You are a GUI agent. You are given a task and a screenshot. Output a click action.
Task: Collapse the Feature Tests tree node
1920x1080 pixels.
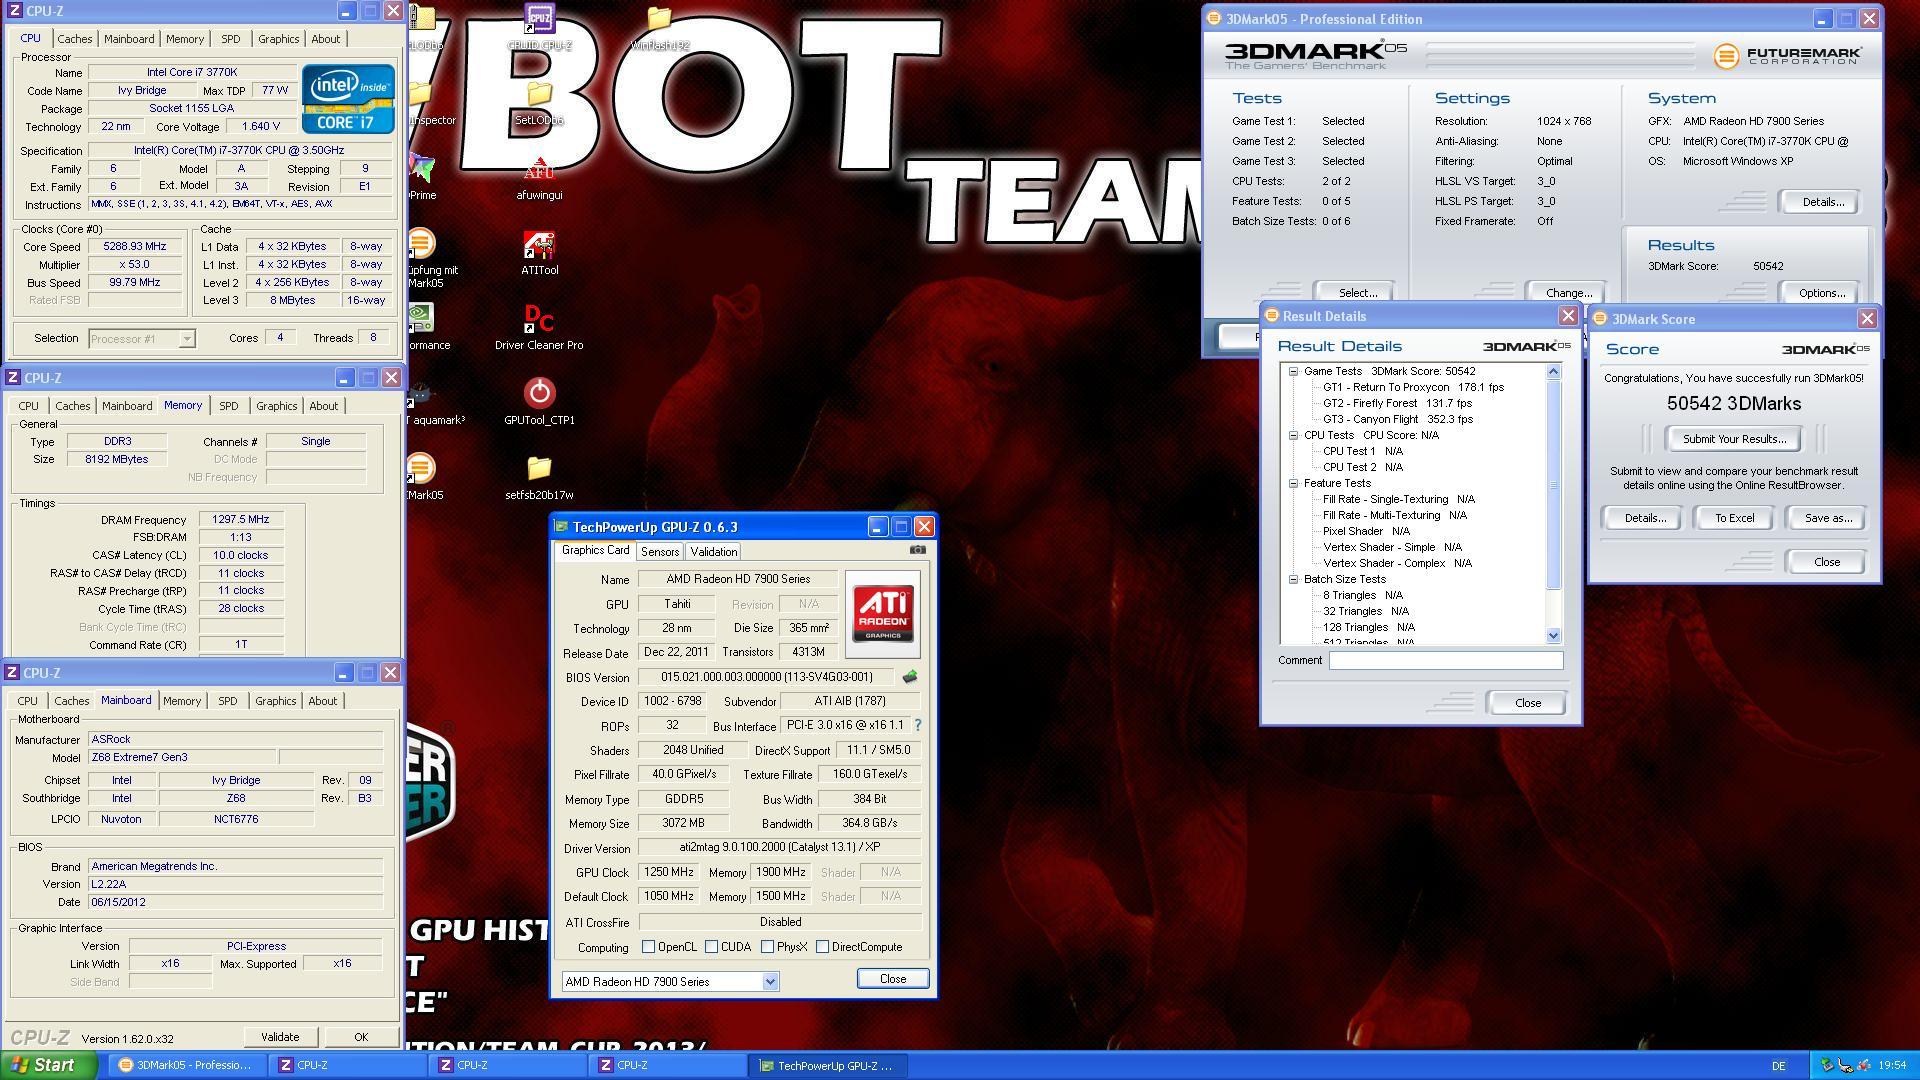point(1293,483)
